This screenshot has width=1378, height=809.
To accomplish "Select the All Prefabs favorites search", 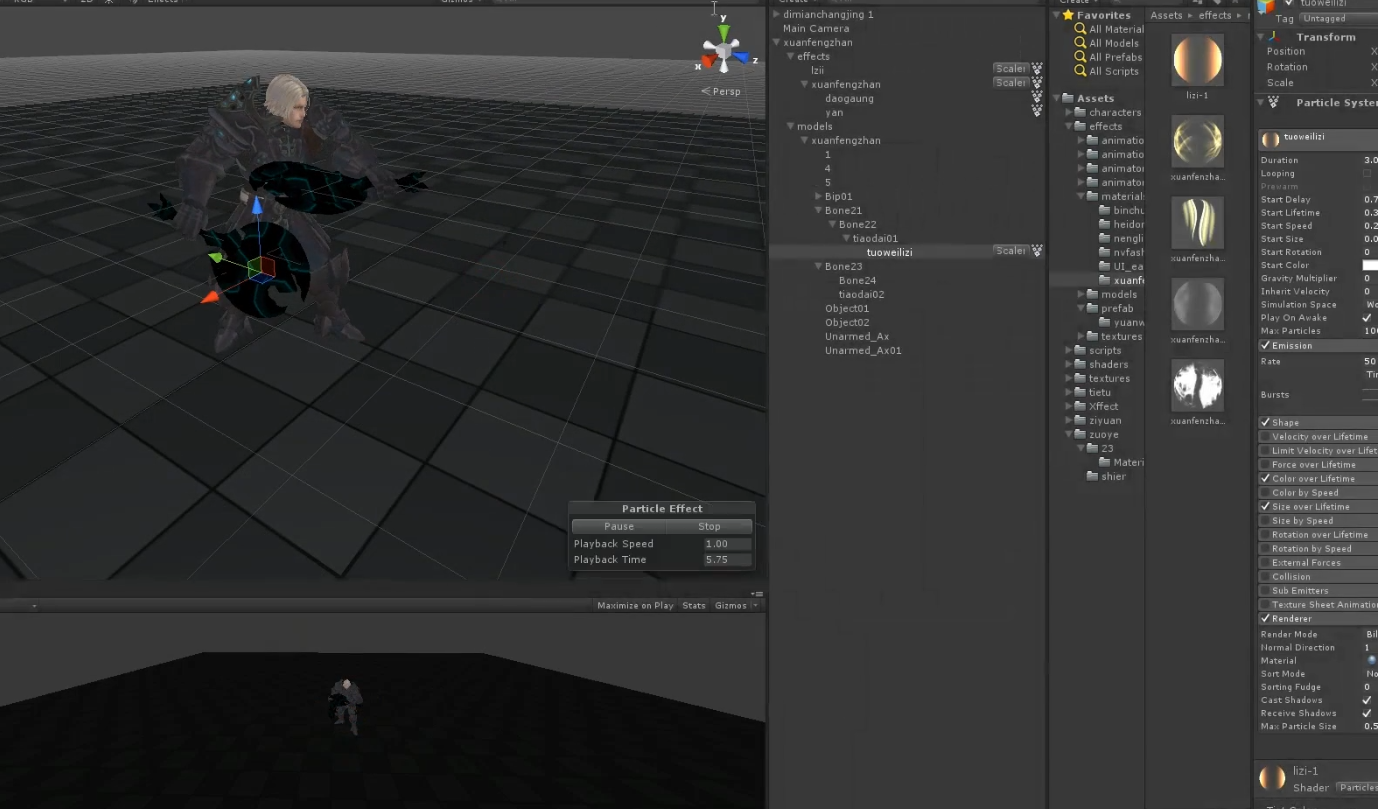I will 1109,57.
